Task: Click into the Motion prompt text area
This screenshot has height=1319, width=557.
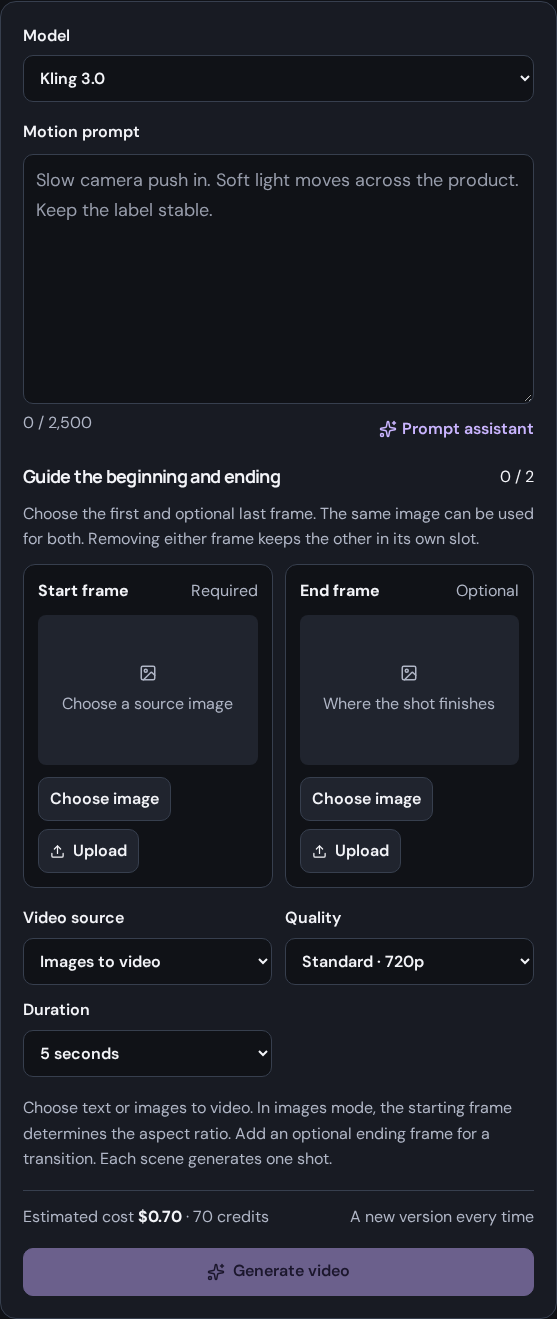Action: [x=278, y=279]
